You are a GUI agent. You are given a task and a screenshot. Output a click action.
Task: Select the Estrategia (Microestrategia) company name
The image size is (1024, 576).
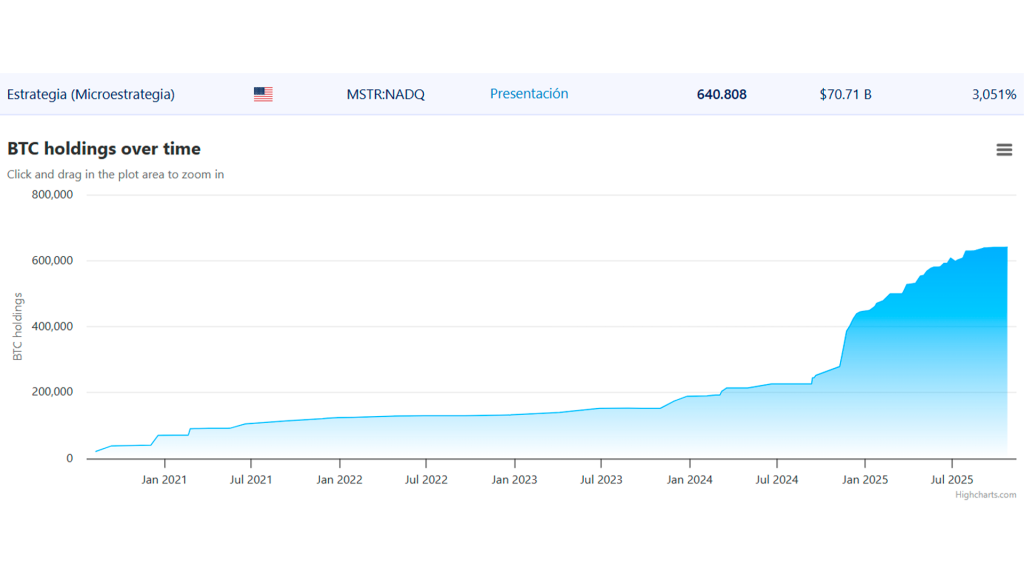tap(91, 94)
